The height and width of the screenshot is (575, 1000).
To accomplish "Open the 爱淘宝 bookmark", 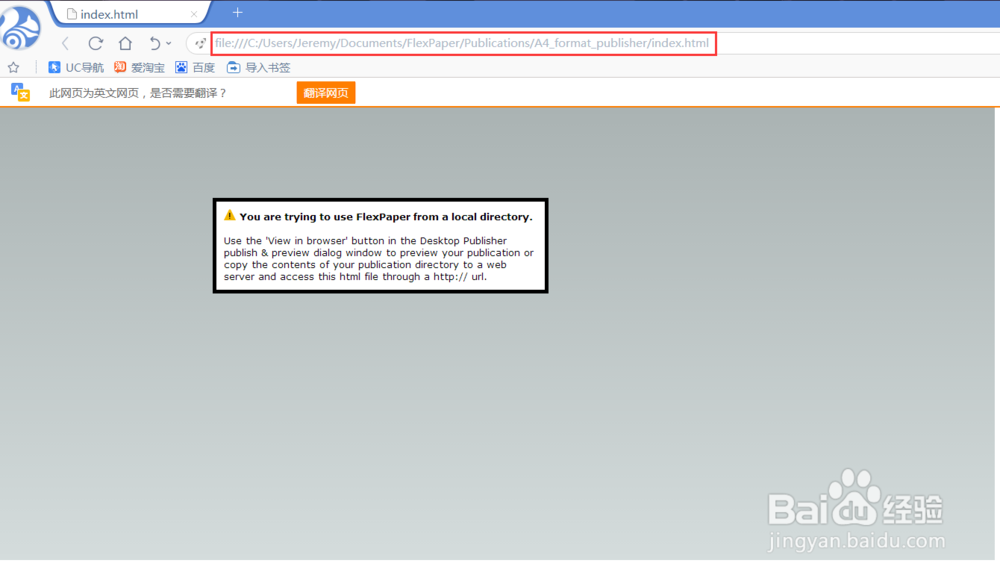I will coord(139,68).
